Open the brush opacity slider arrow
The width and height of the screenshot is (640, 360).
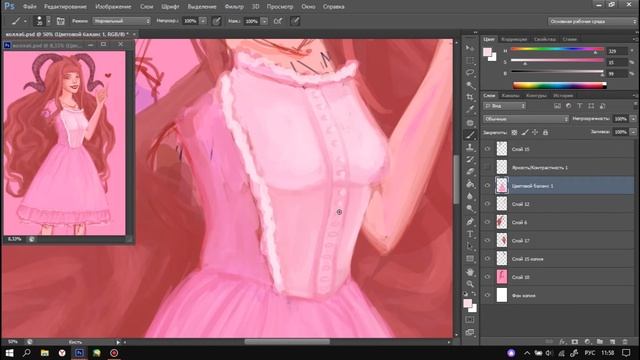pos(202,21)
